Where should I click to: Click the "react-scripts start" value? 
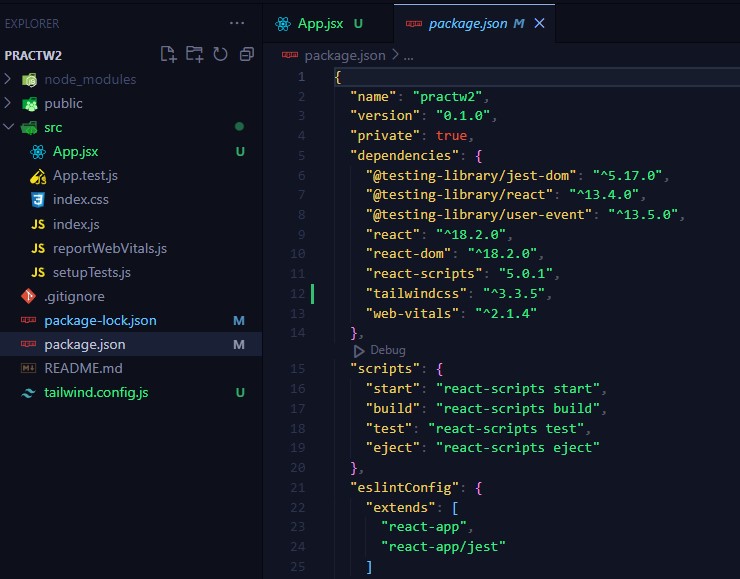coord(518,388)
